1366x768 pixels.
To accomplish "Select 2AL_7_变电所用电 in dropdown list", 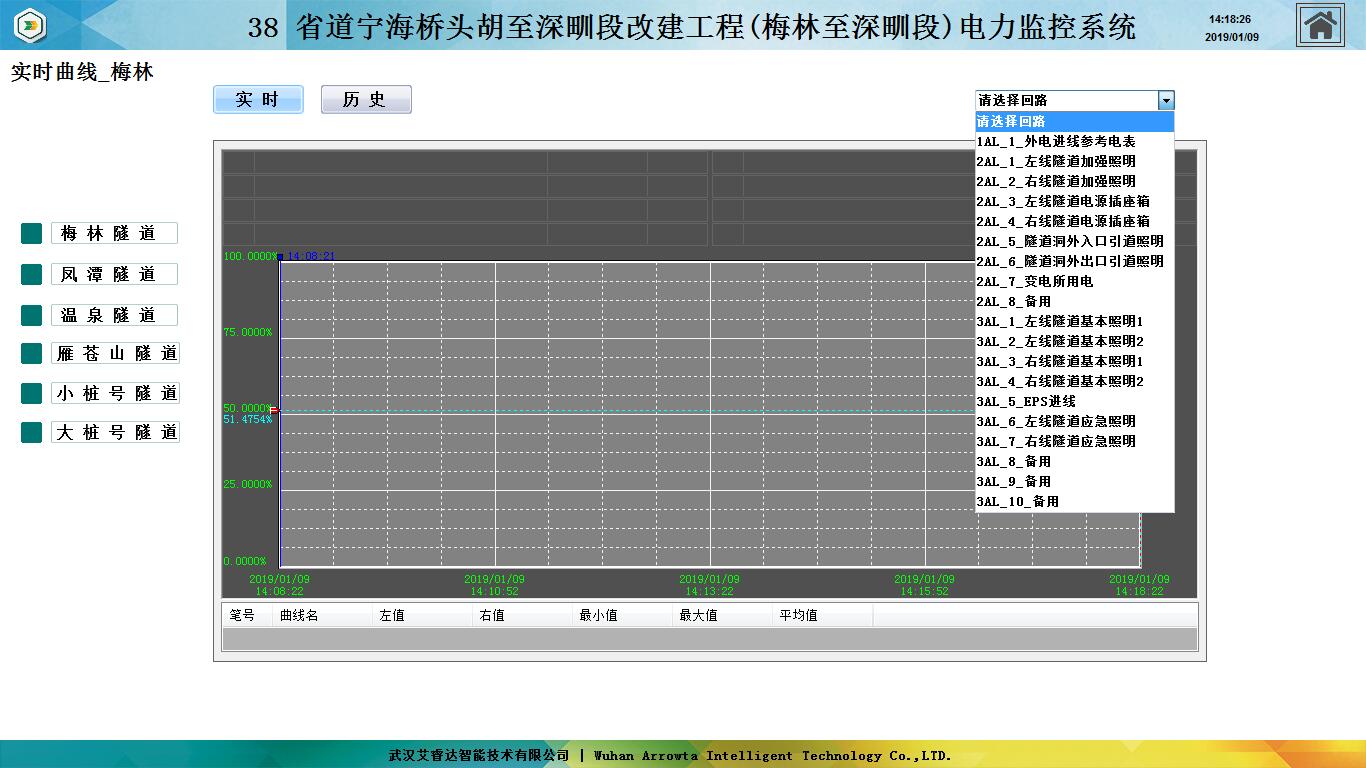I will pyautogui.click(x=1035, y=281).
